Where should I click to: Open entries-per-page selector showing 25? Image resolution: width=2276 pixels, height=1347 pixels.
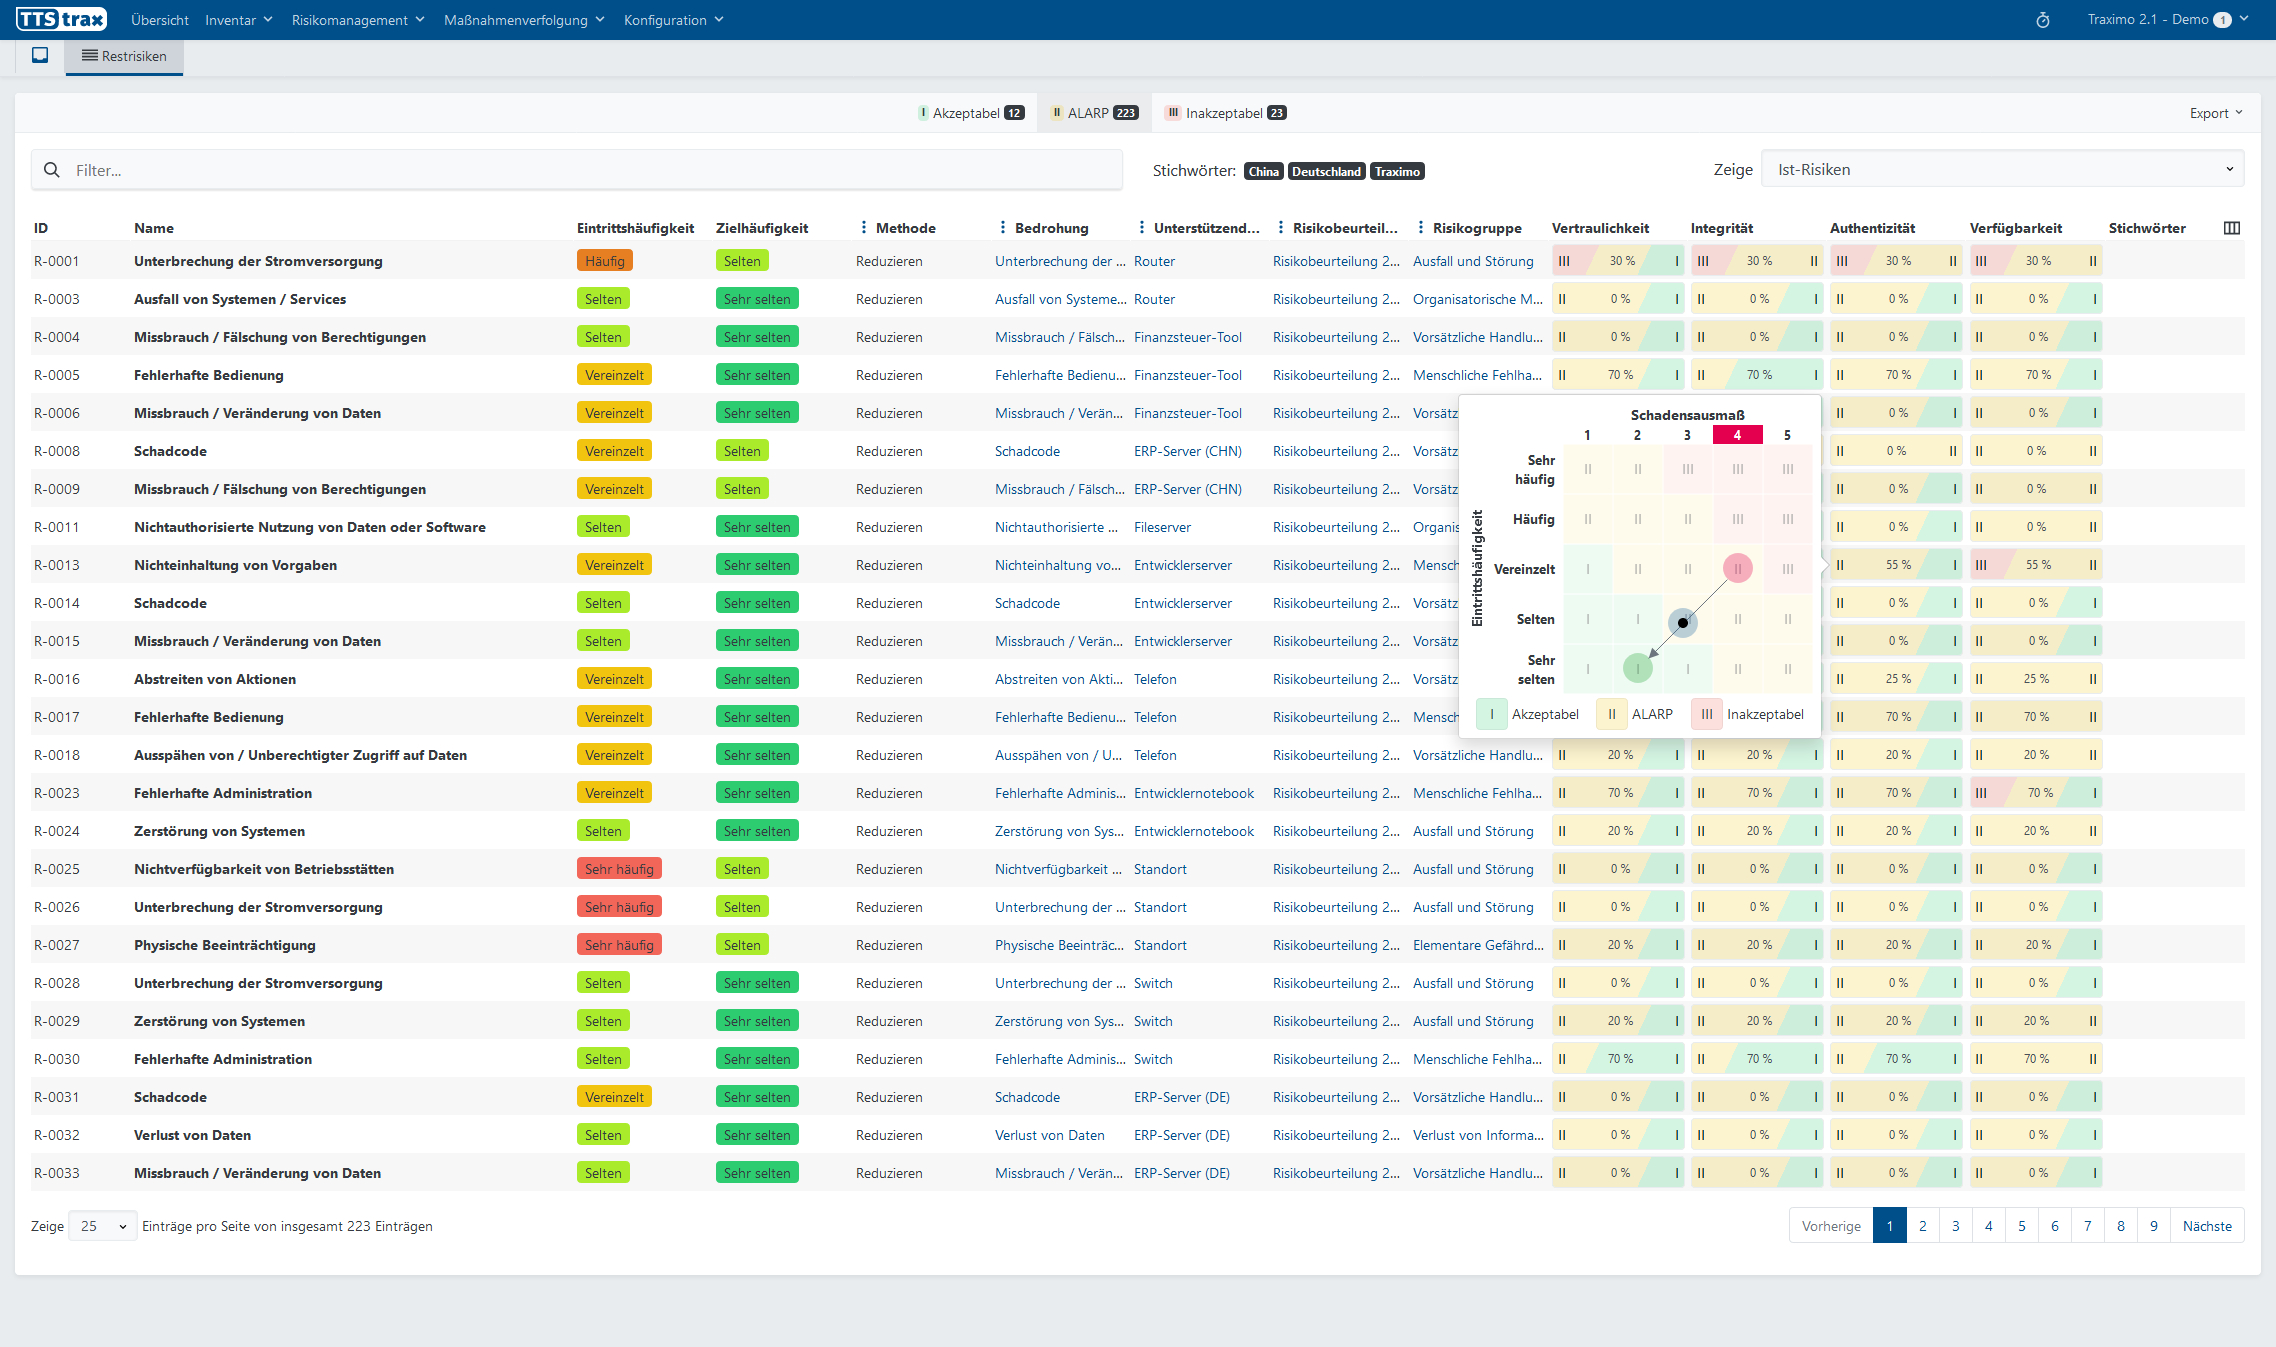click(x=103, y=1226)
